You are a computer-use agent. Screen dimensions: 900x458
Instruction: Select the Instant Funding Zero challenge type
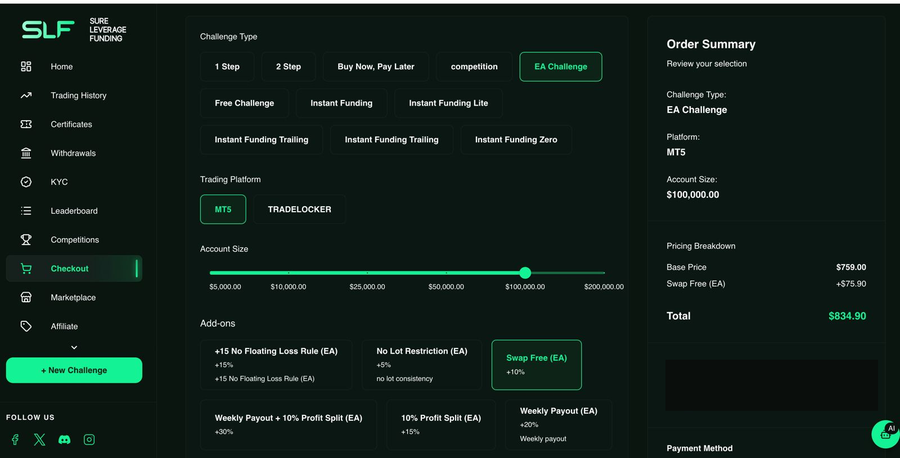(x=516, y=139)
